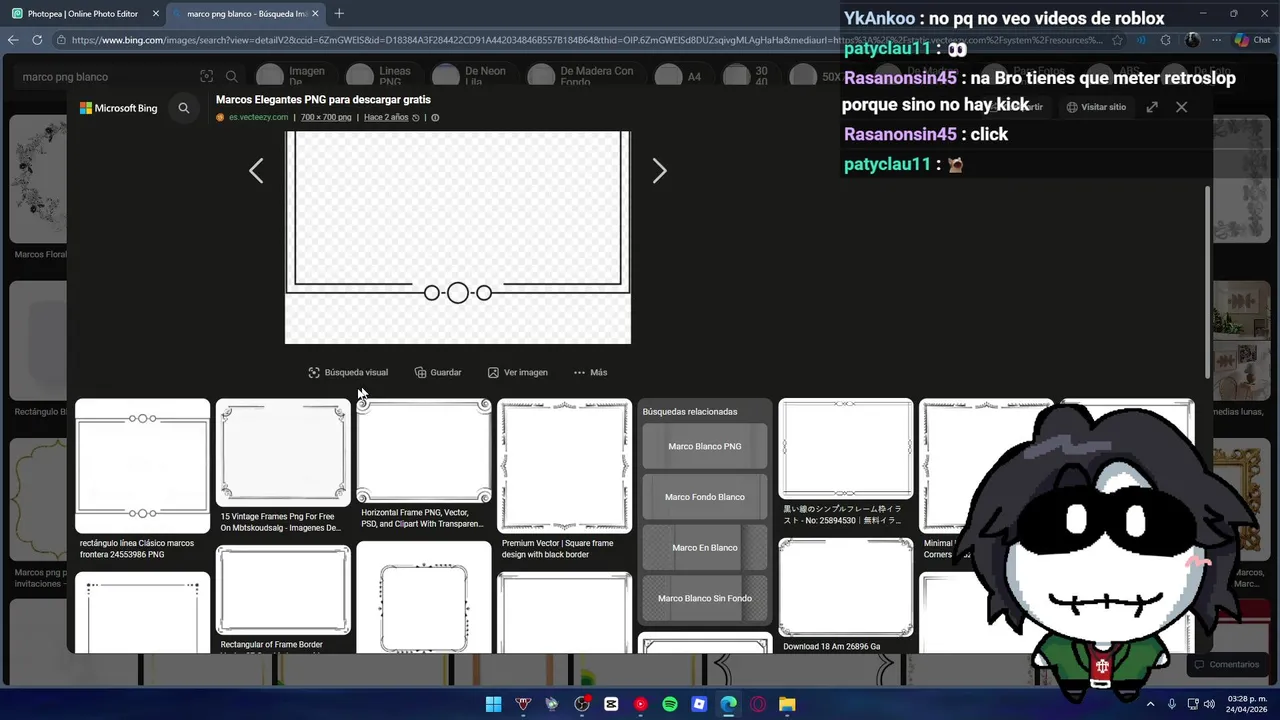The image size is (1280, 720).
Task: Show the previous image with left arrow
Action: point(256,171)
